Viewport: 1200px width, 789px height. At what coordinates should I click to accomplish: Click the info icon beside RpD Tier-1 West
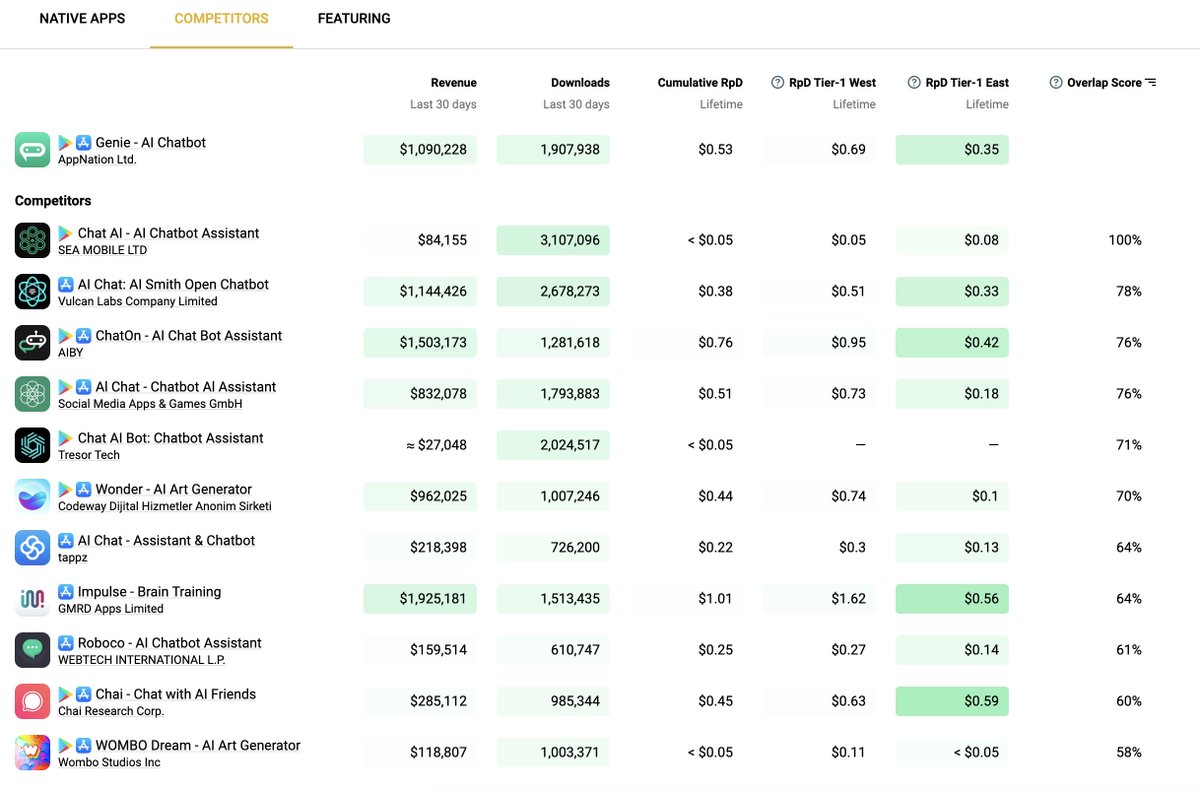(779, 82)
